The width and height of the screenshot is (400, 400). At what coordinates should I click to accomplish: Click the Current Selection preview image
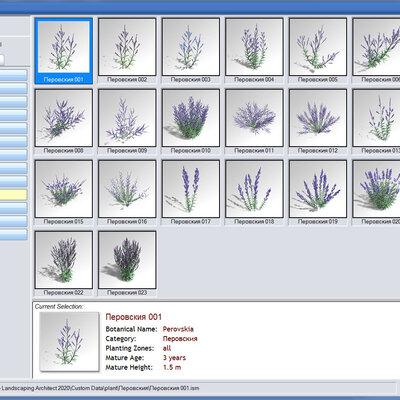pyautogui.click(x=69, y=342)
